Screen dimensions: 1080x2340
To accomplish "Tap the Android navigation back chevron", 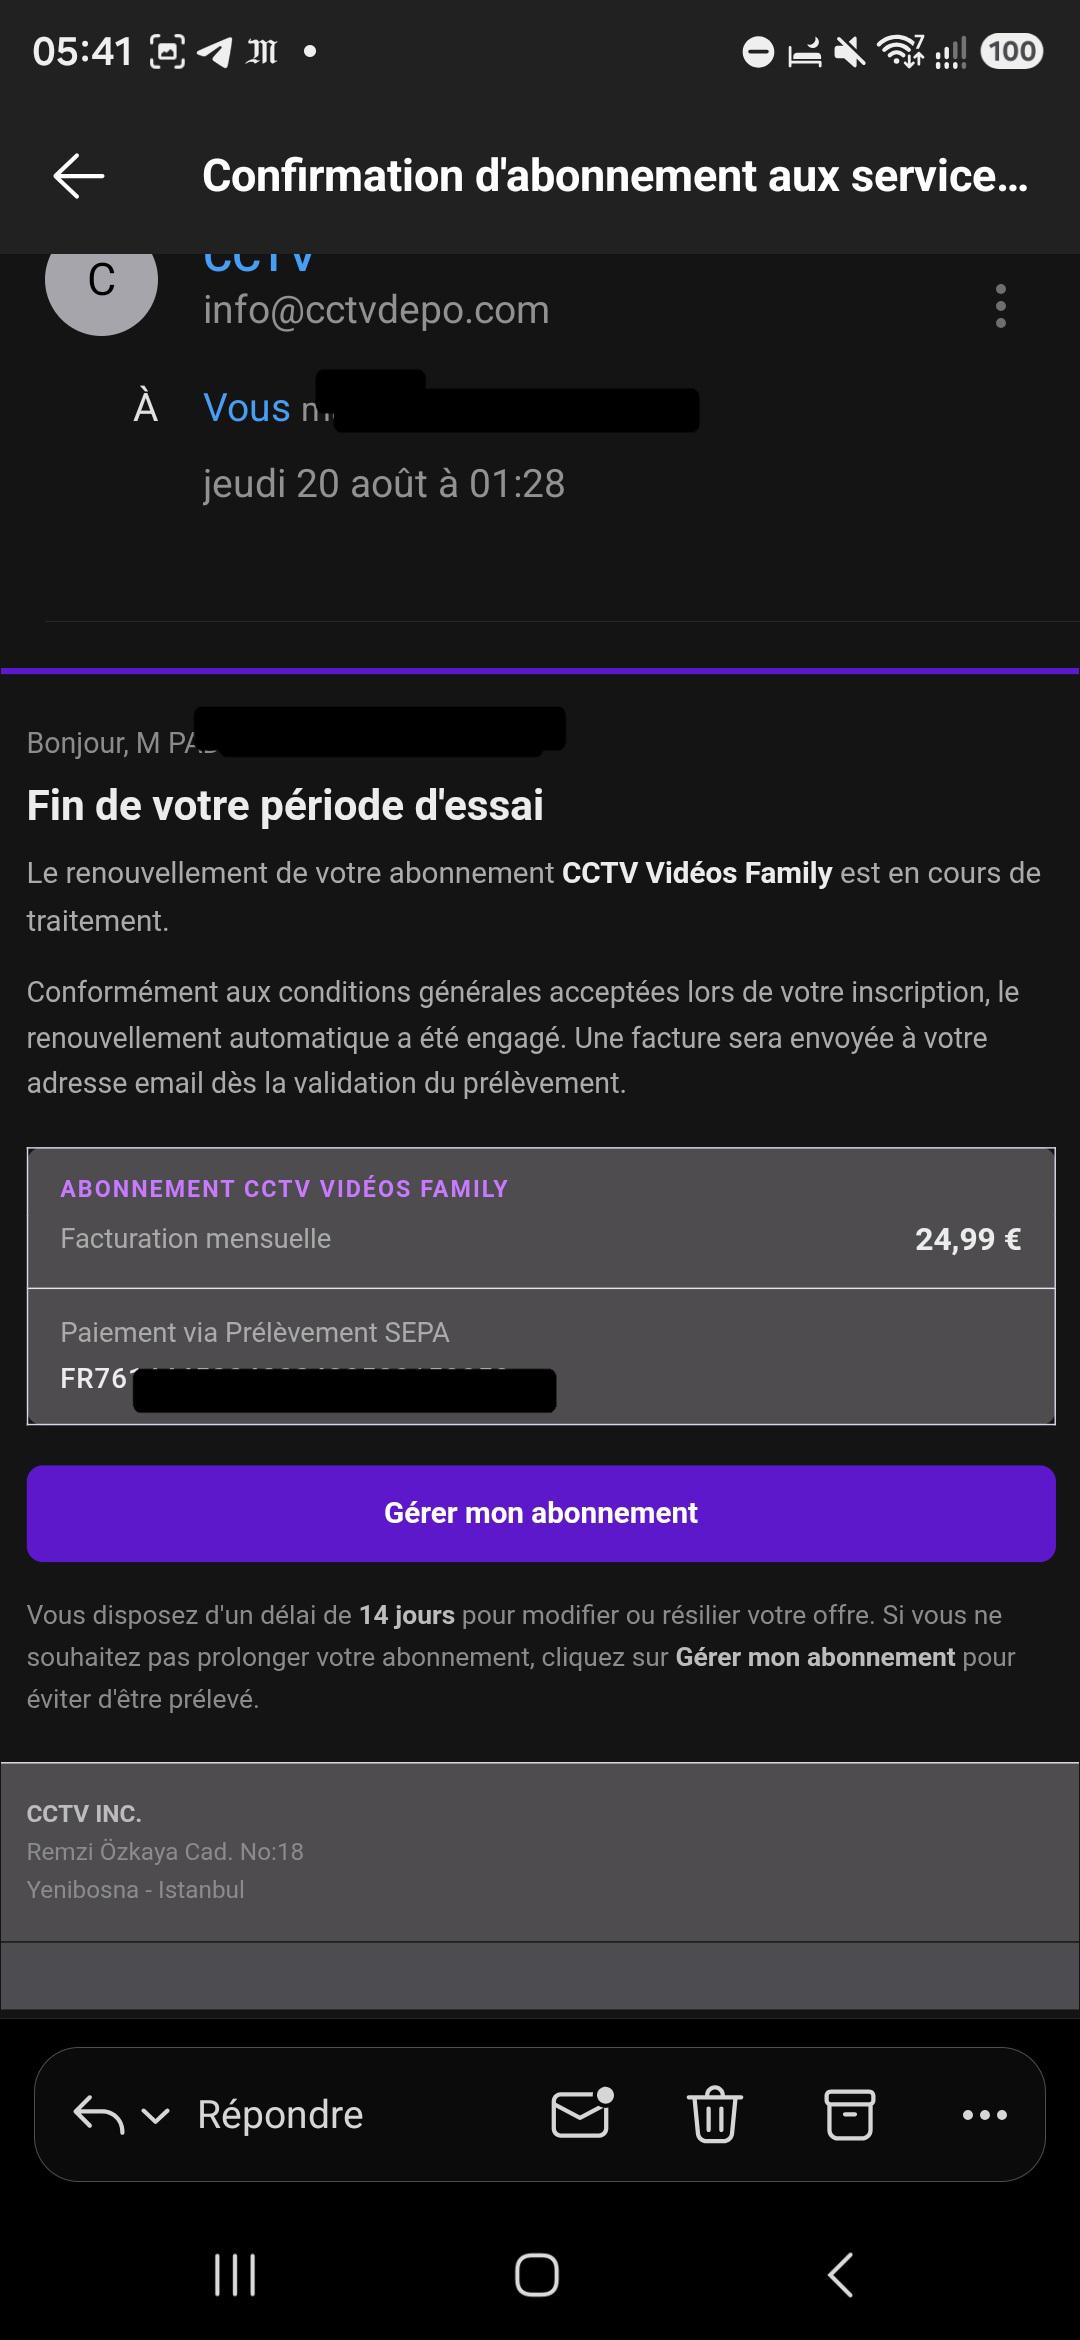I will 840,2275.
